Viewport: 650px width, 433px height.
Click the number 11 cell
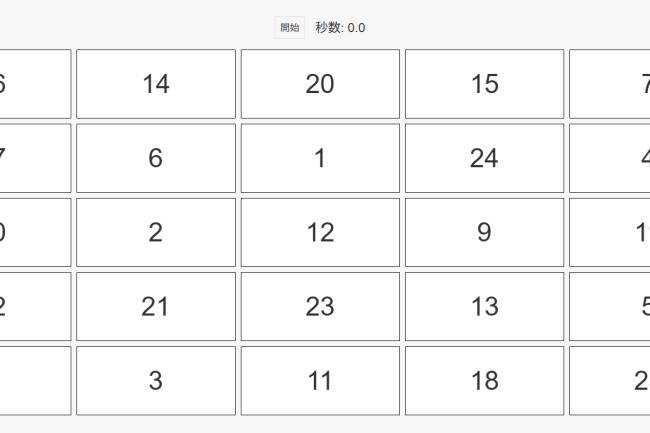pyautogui.click(x=320, y=380)
